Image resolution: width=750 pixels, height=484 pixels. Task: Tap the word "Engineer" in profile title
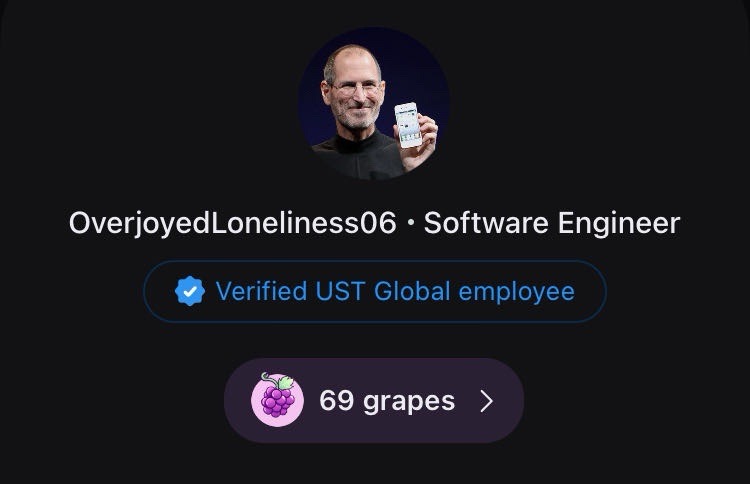[x=619, y=223]
